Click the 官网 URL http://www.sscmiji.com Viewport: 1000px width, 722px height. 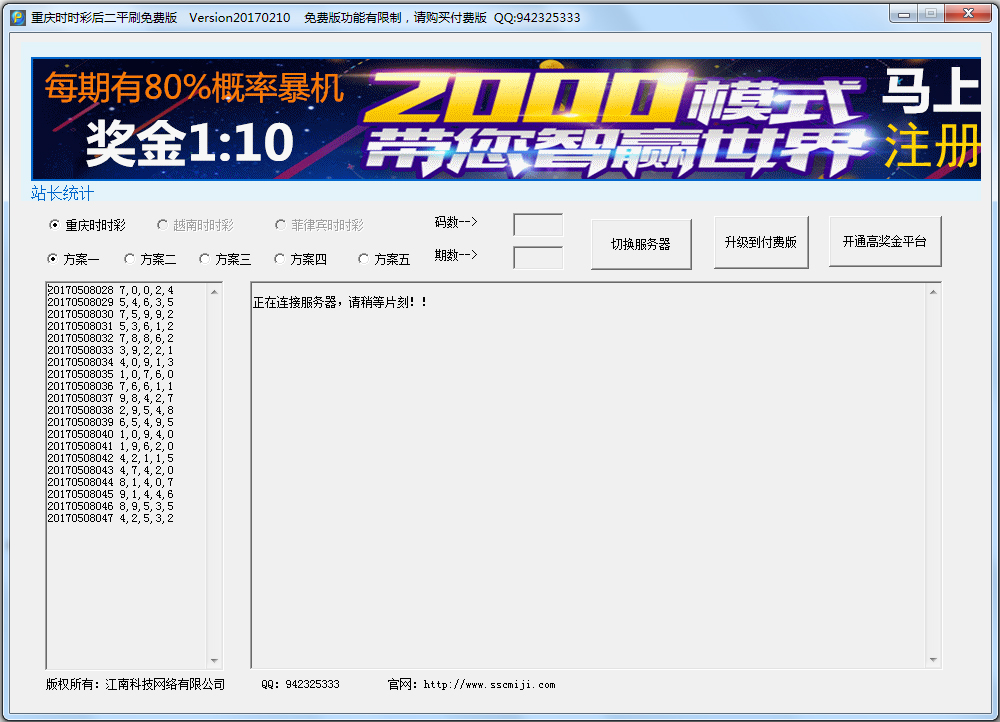point(489,684)
